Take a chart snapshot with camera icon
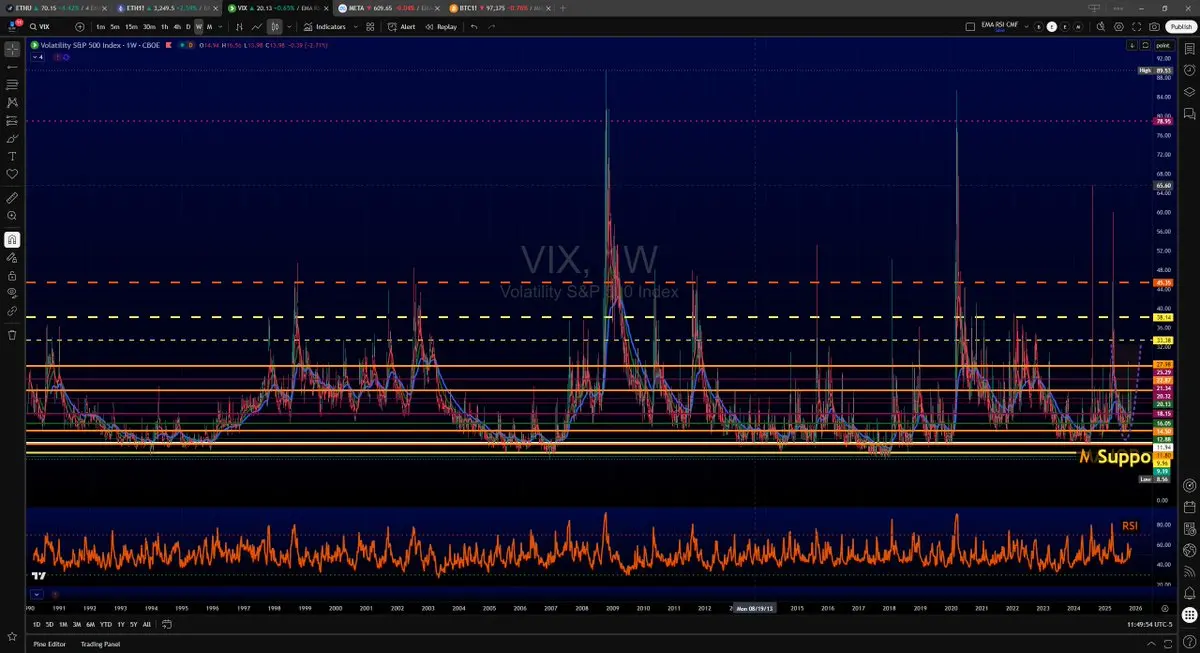 pos(1154,27)
